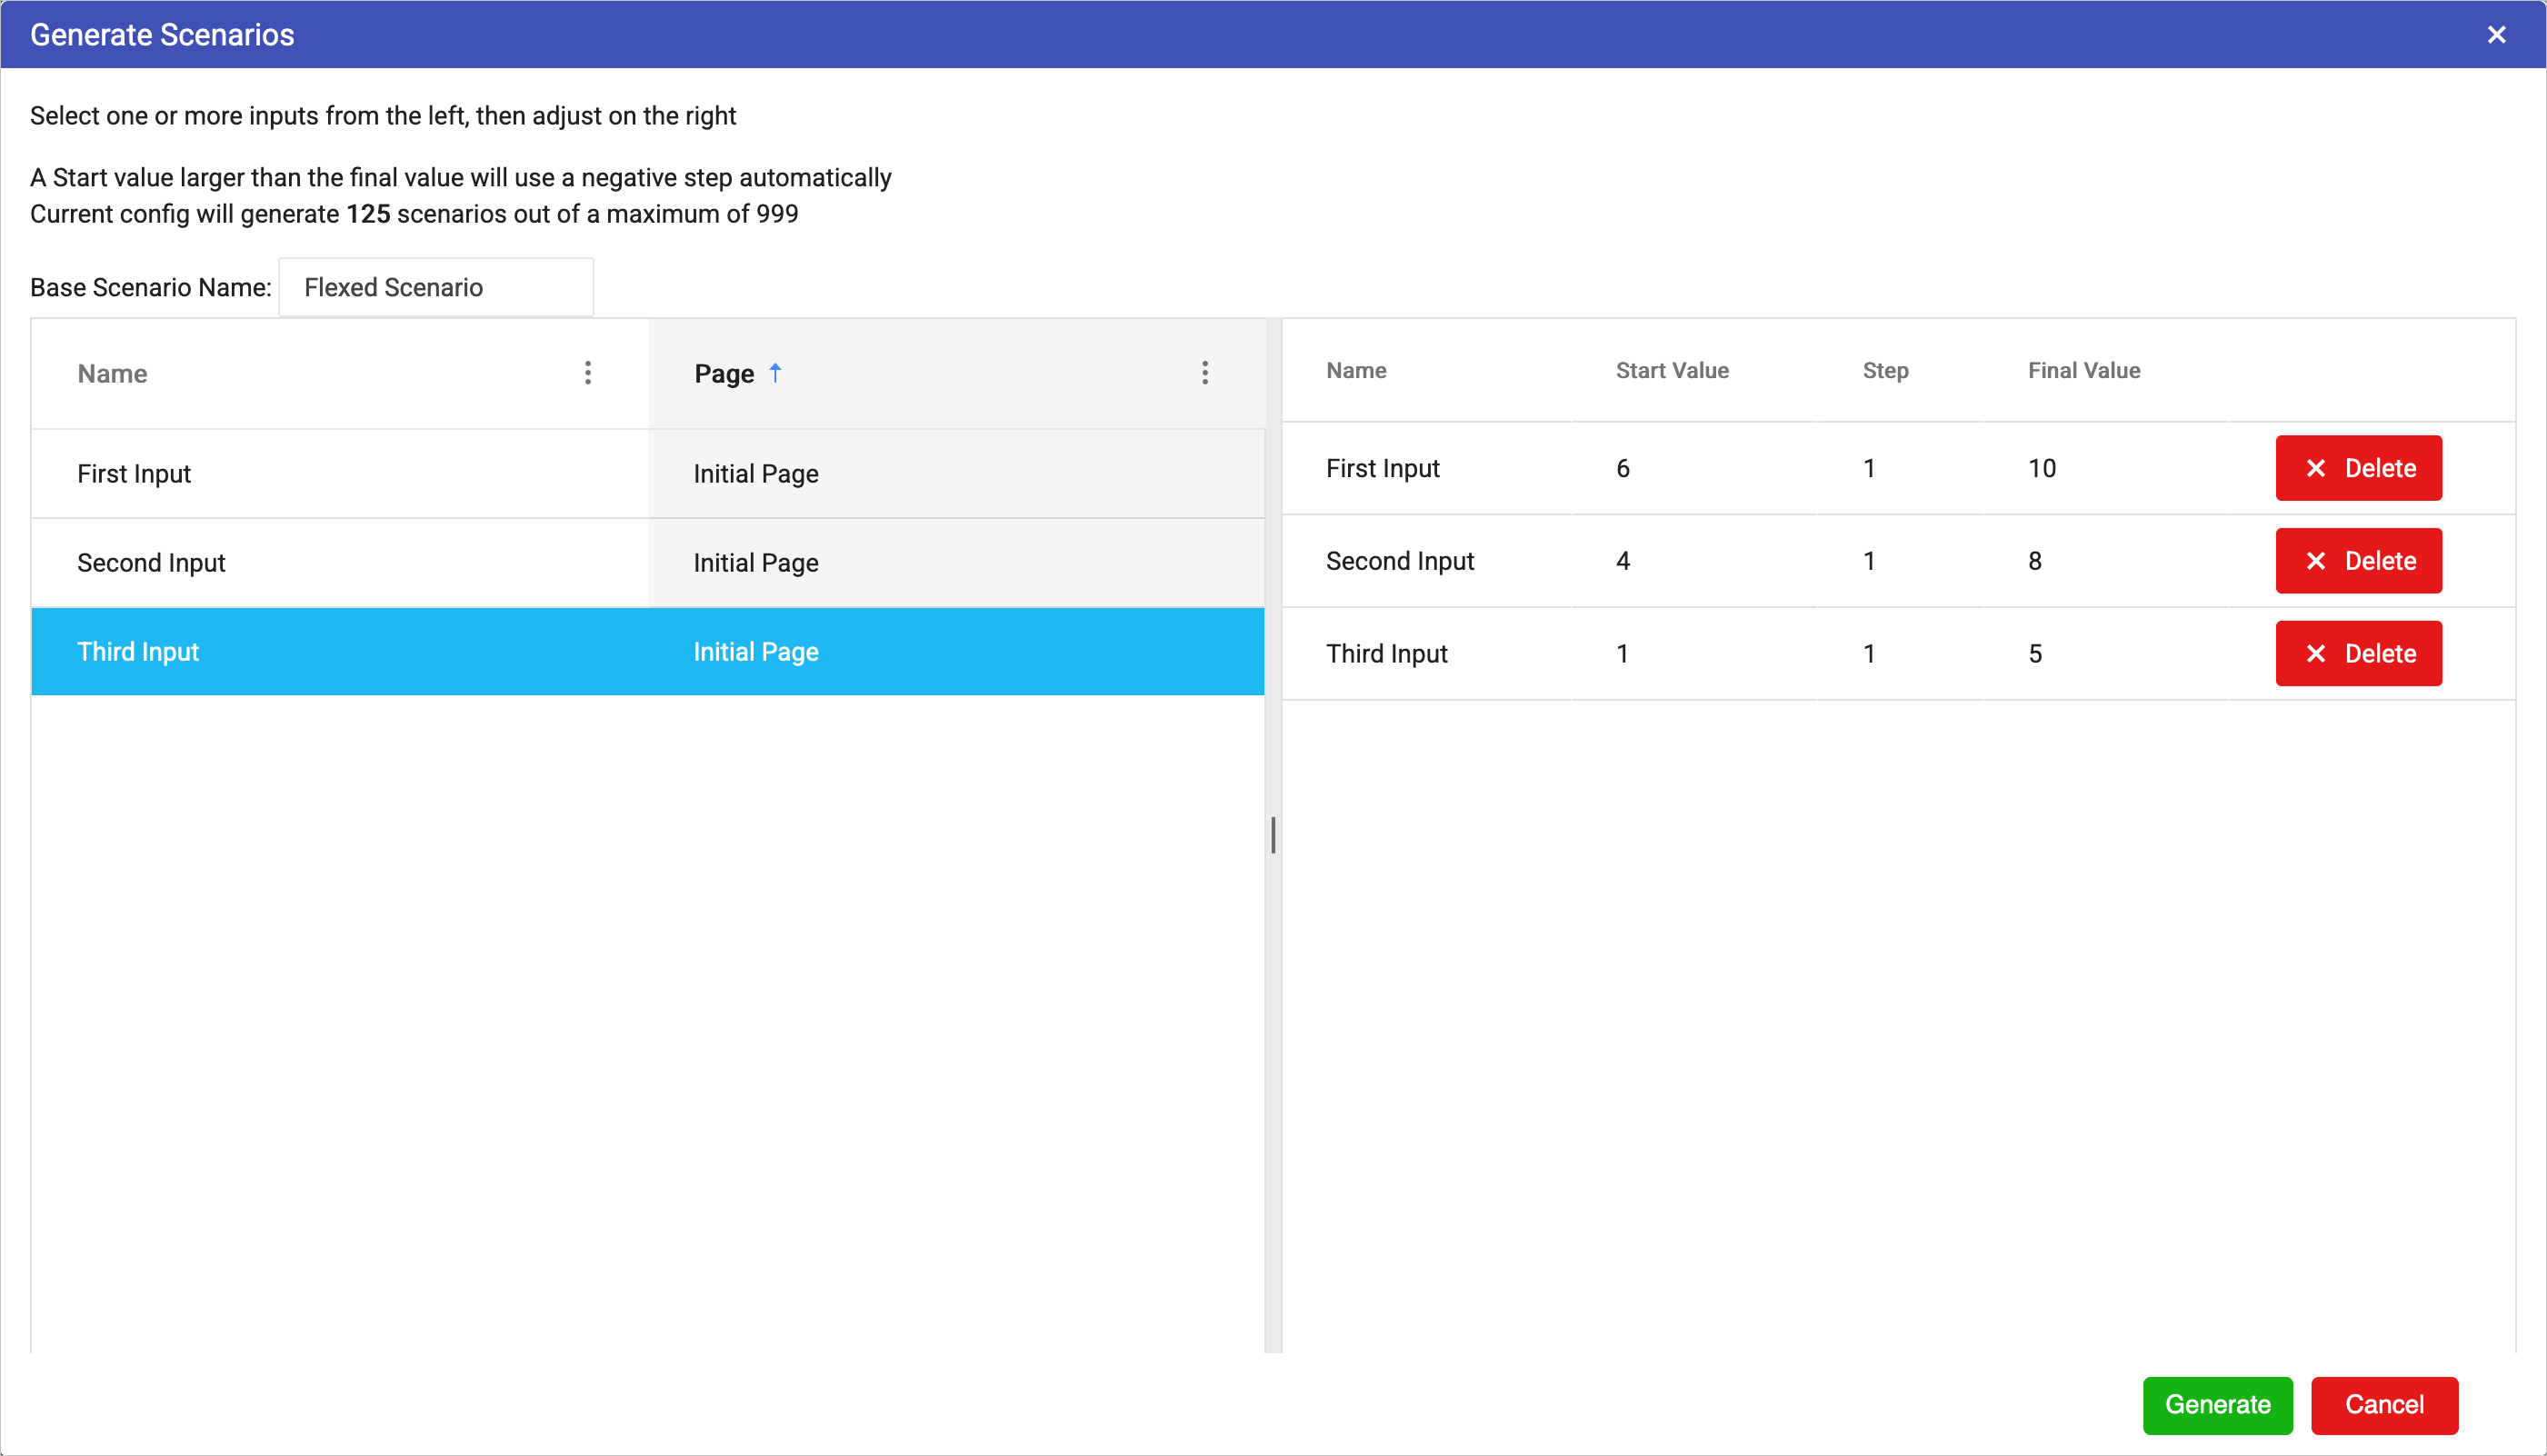Open the Name column options menu
Viewport: 2547px width, 1456px height.
[x=588, y=373]
